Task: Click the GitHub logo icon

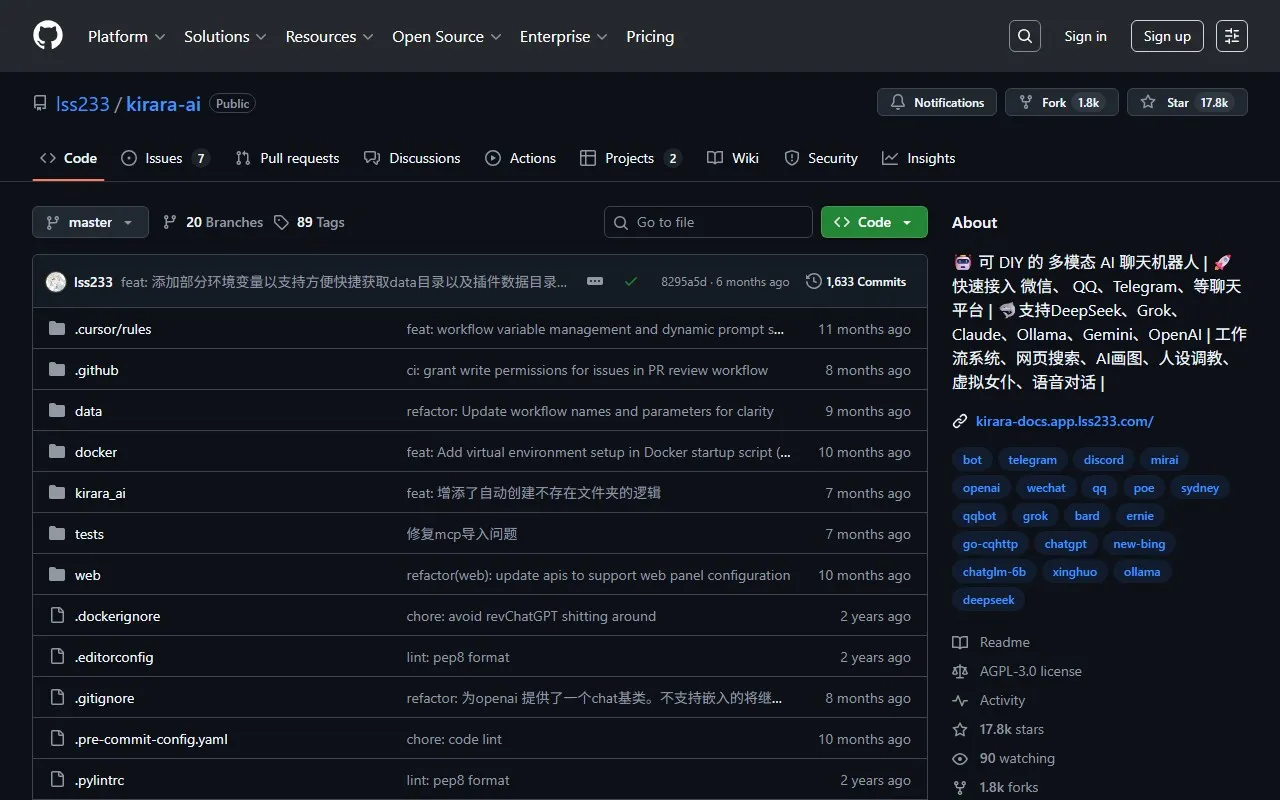Action: pos(48,36)
